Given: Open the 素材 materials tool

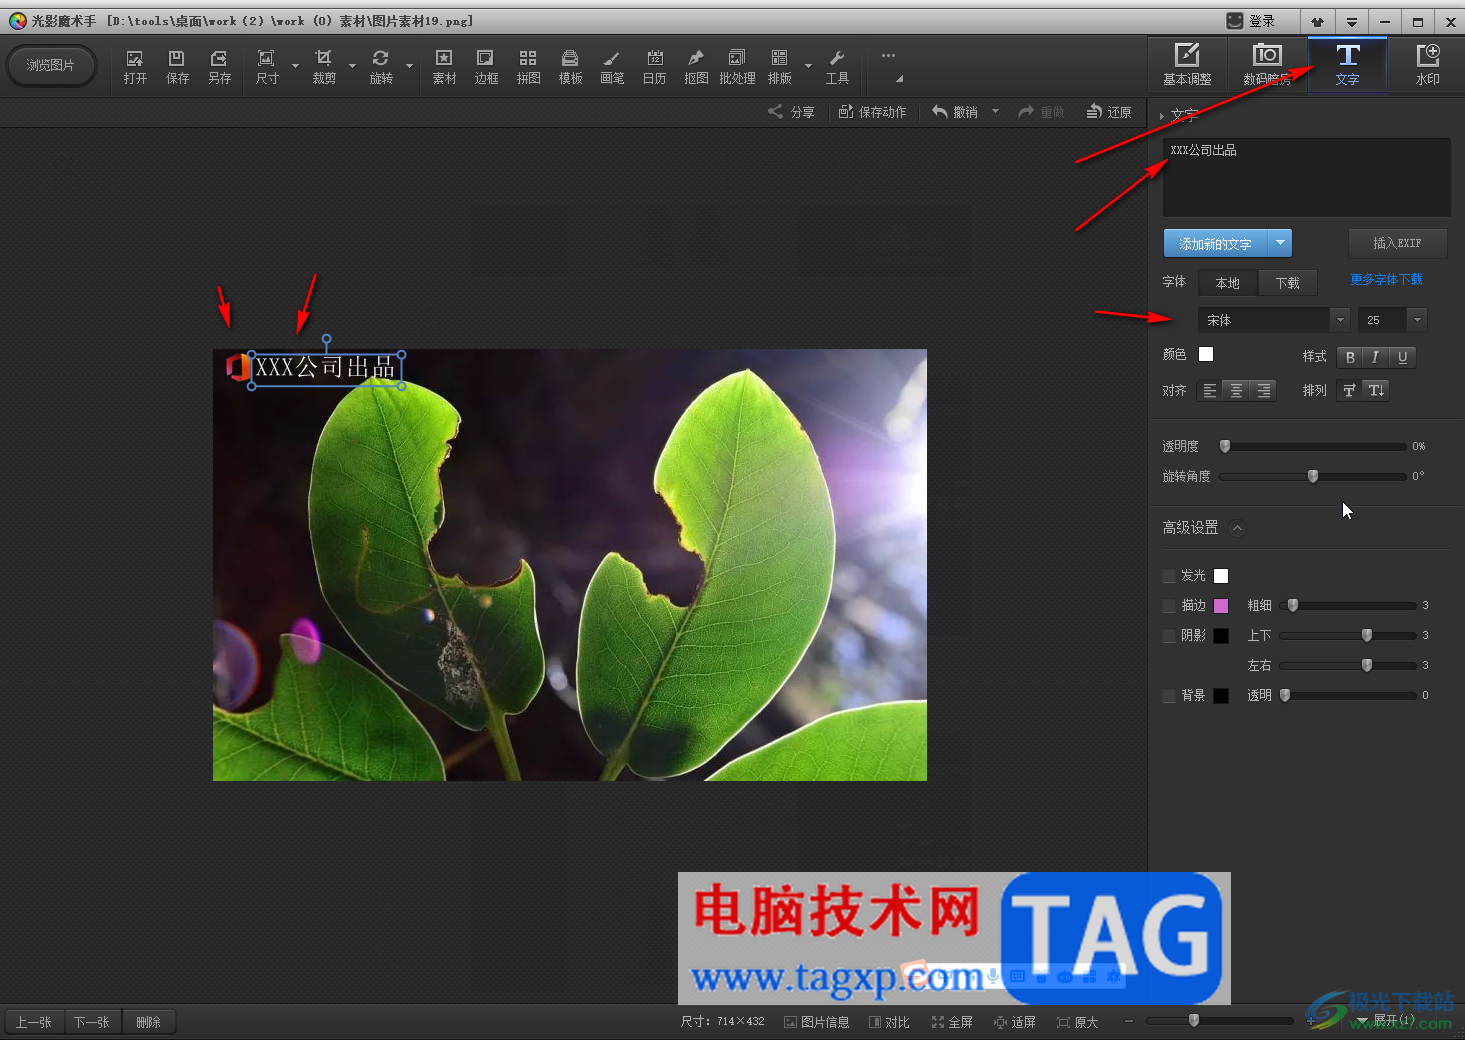Looking at the screenshot, I should coord(444,67).
